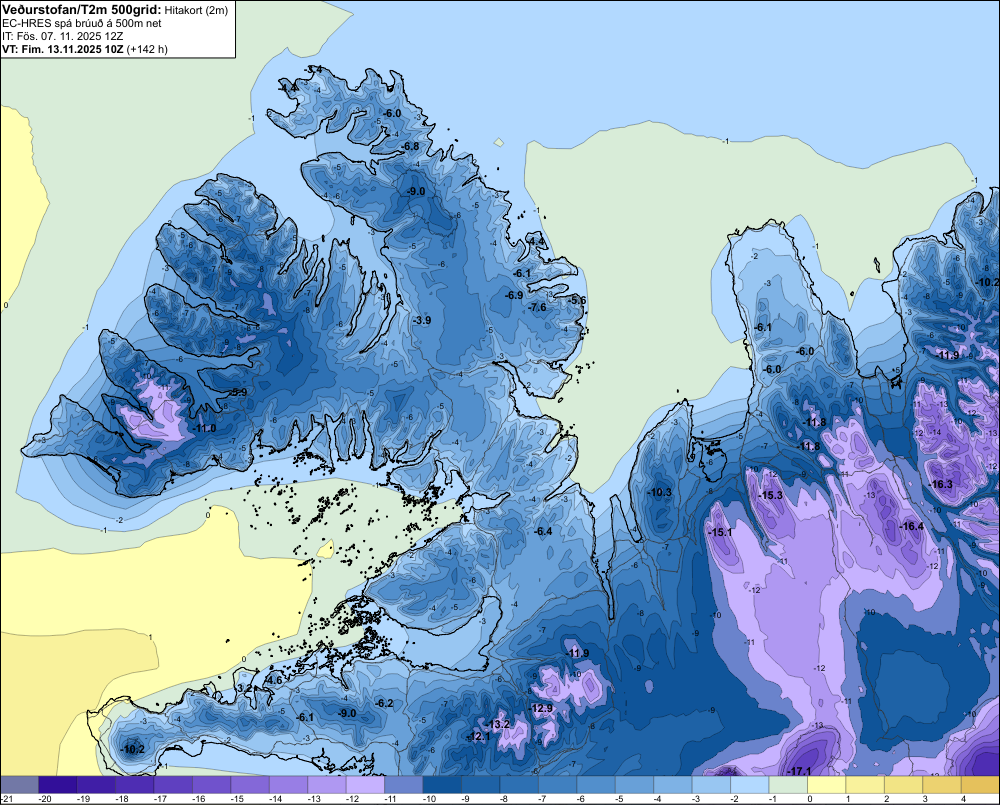The width and height of the screenshot is (1000, 805).
Task: Click the legend swatch labeled 1
Action: [865, 784]
